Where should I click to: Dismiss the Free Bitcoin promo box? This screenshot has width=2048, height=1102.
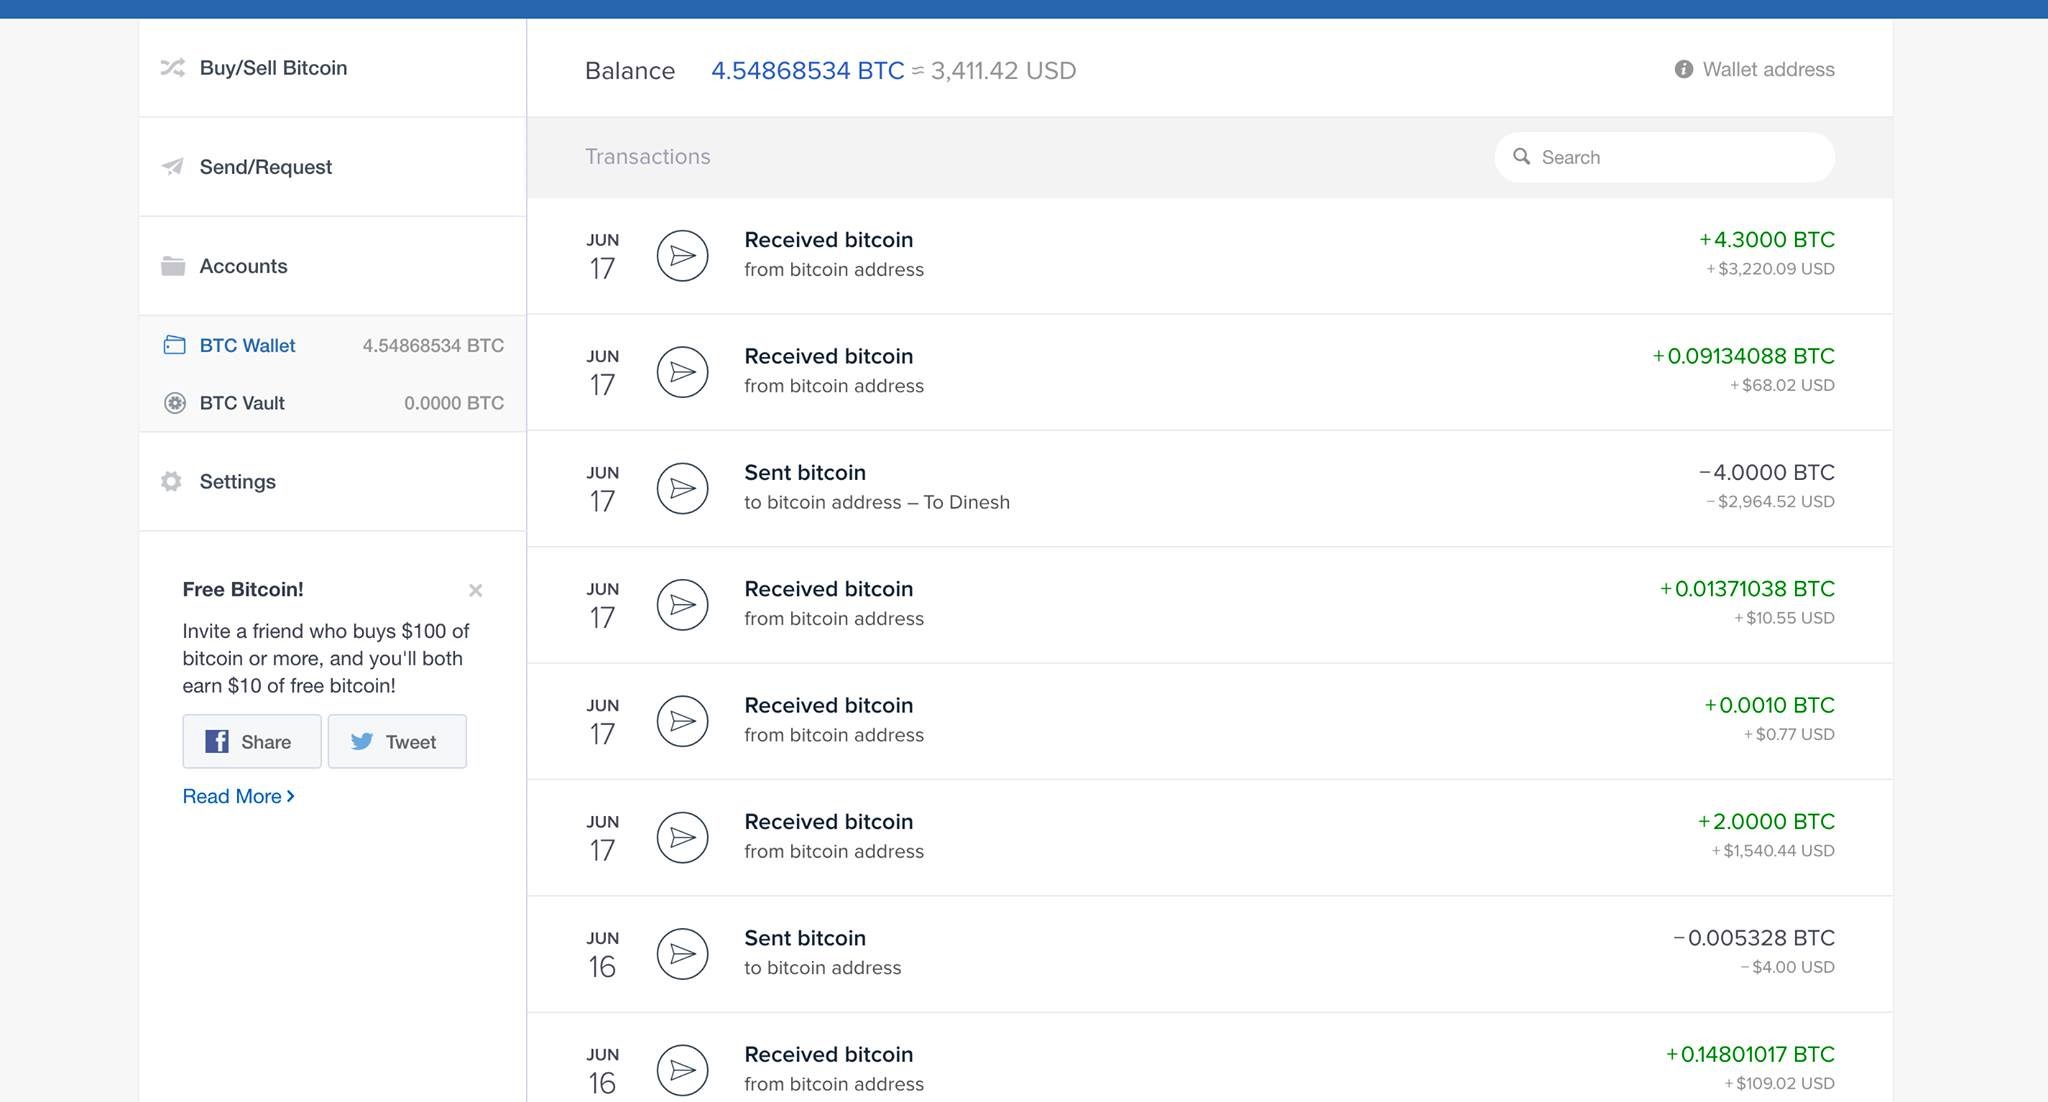[x=476, y=590]
